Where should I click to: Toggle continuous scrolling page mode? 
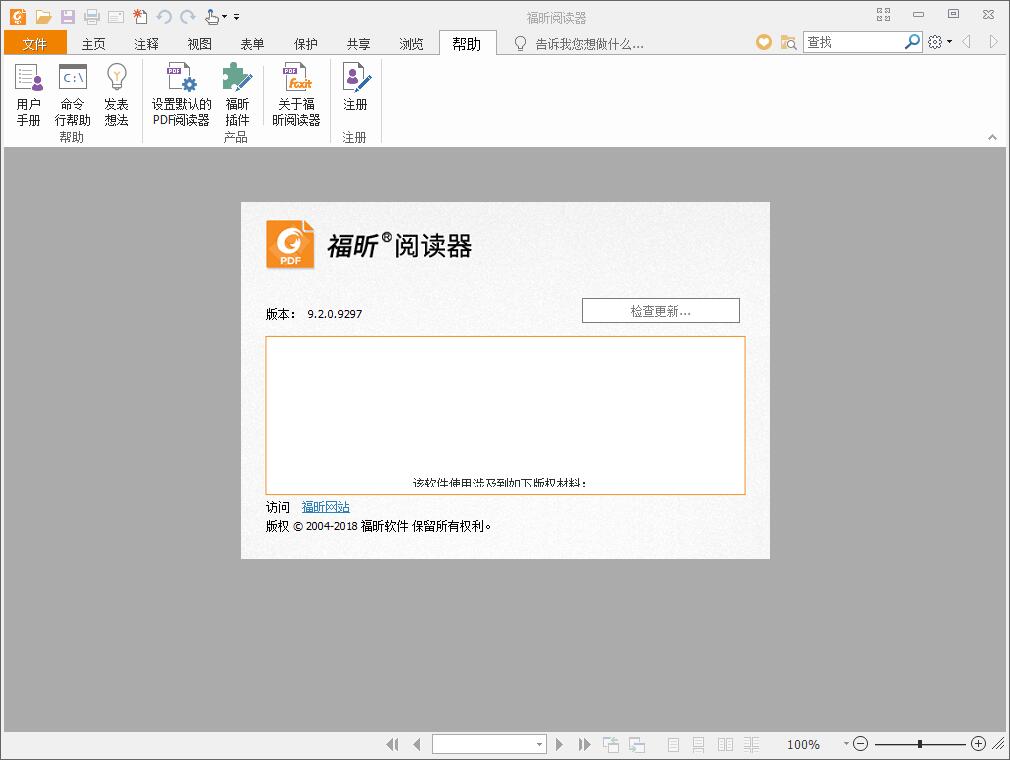click(x=697, y=744)
